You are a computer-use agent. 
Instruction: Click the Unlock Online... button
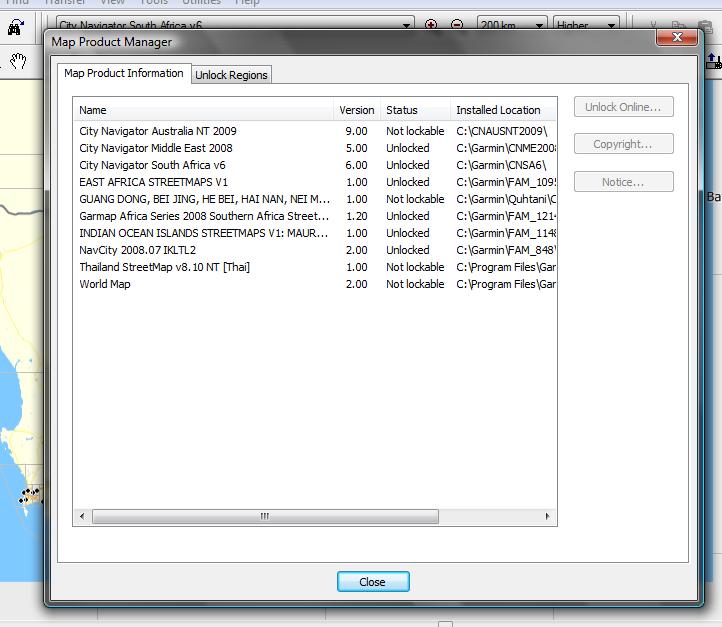[623, 107]
